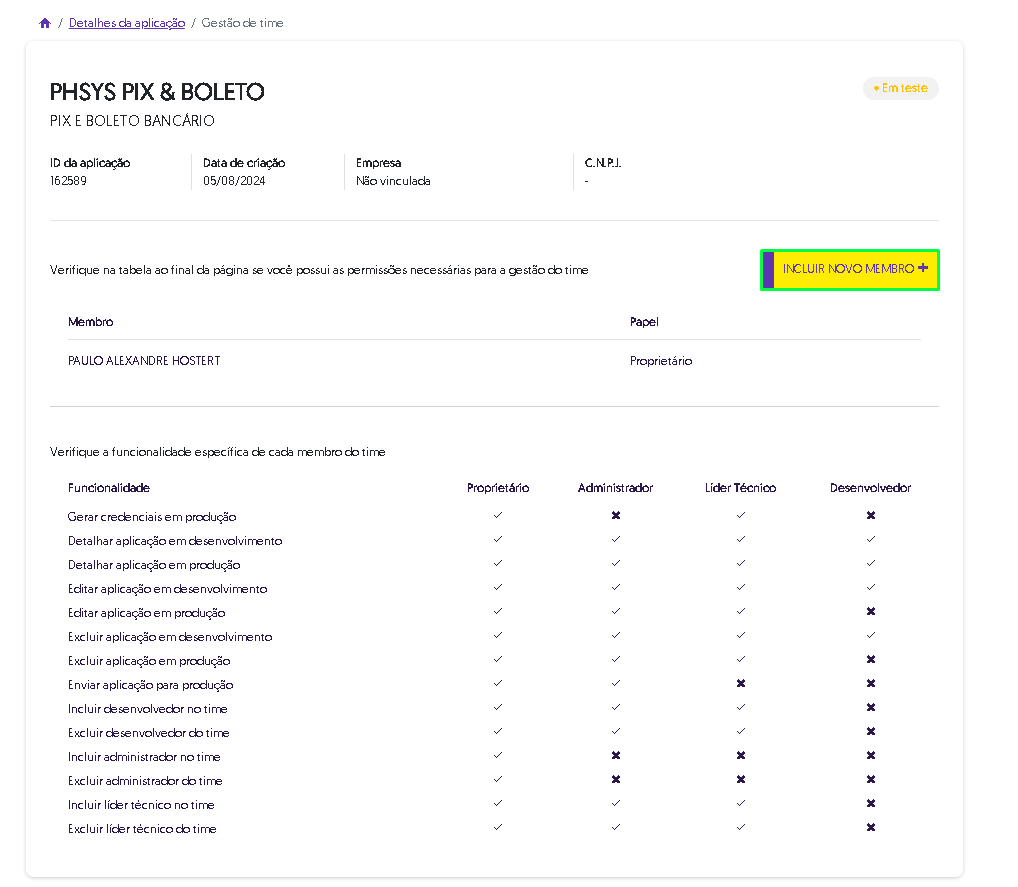Click the Não vinculada company value
The height and width of the screenshot is (887, 1018).
coord(393,181)
